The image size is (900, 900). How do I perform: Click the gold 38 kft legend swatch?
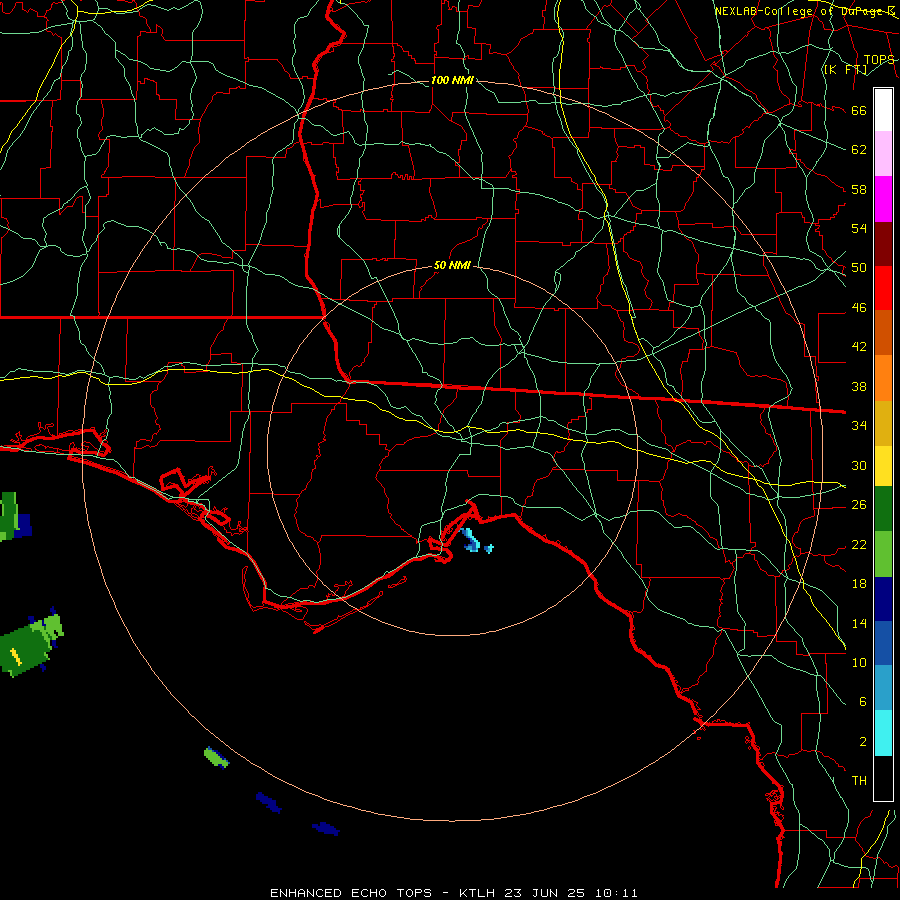click(x=883, y=423)
